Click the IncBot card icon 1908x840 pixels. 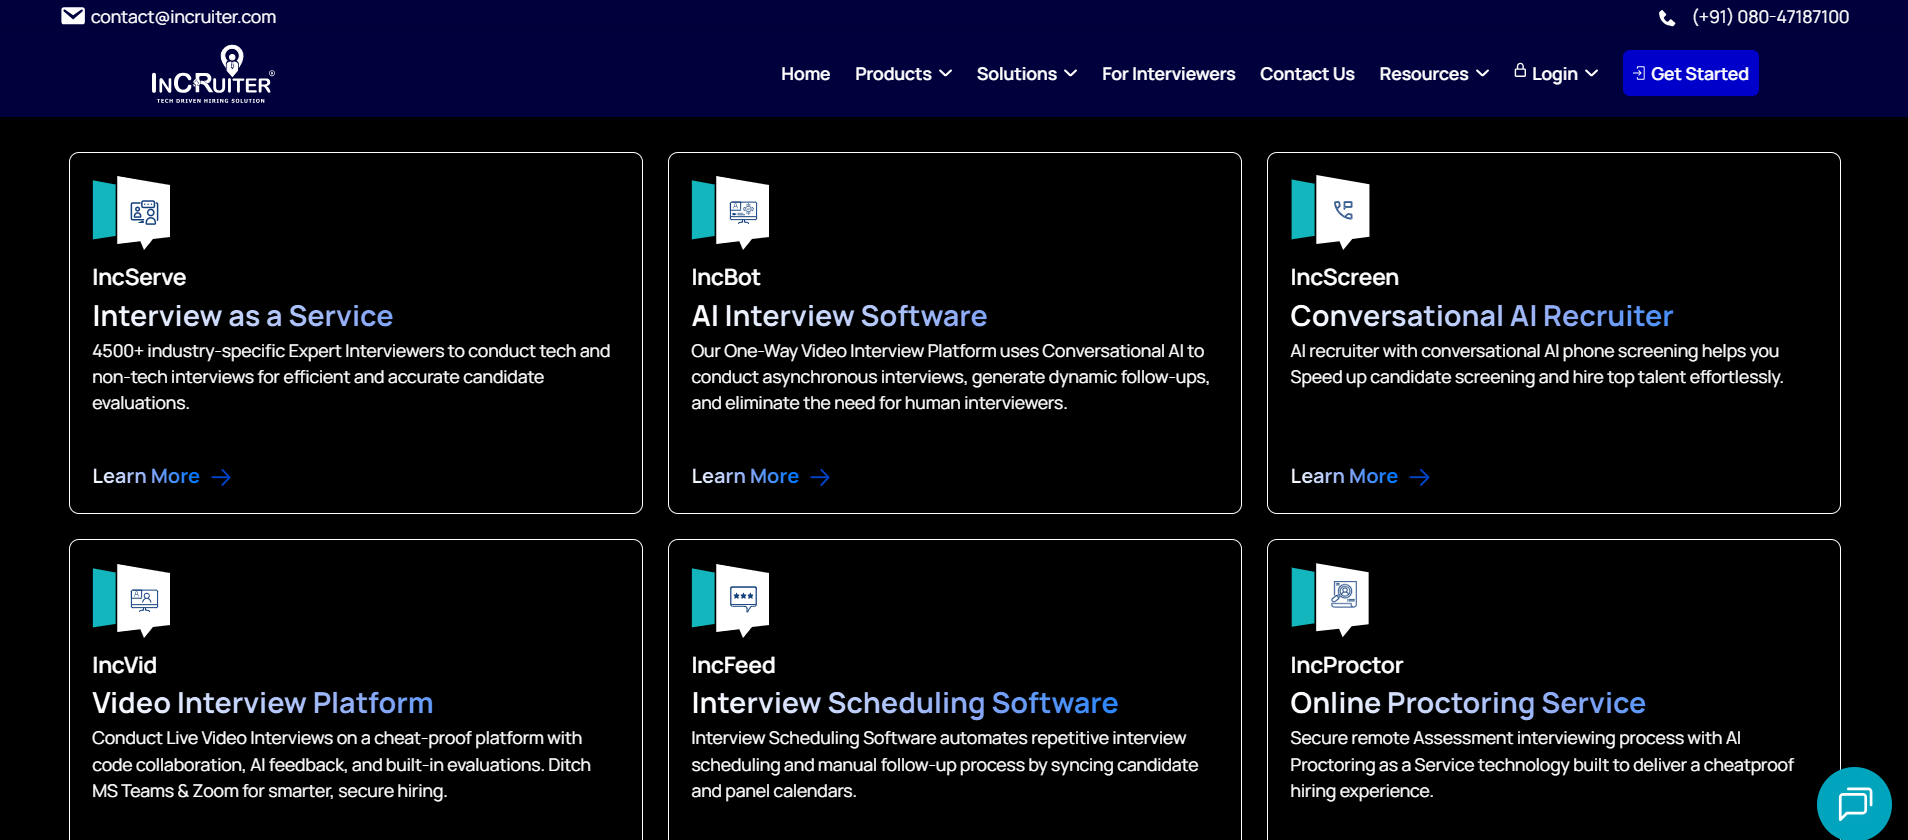pyautogui.click(x=730, y=212)
